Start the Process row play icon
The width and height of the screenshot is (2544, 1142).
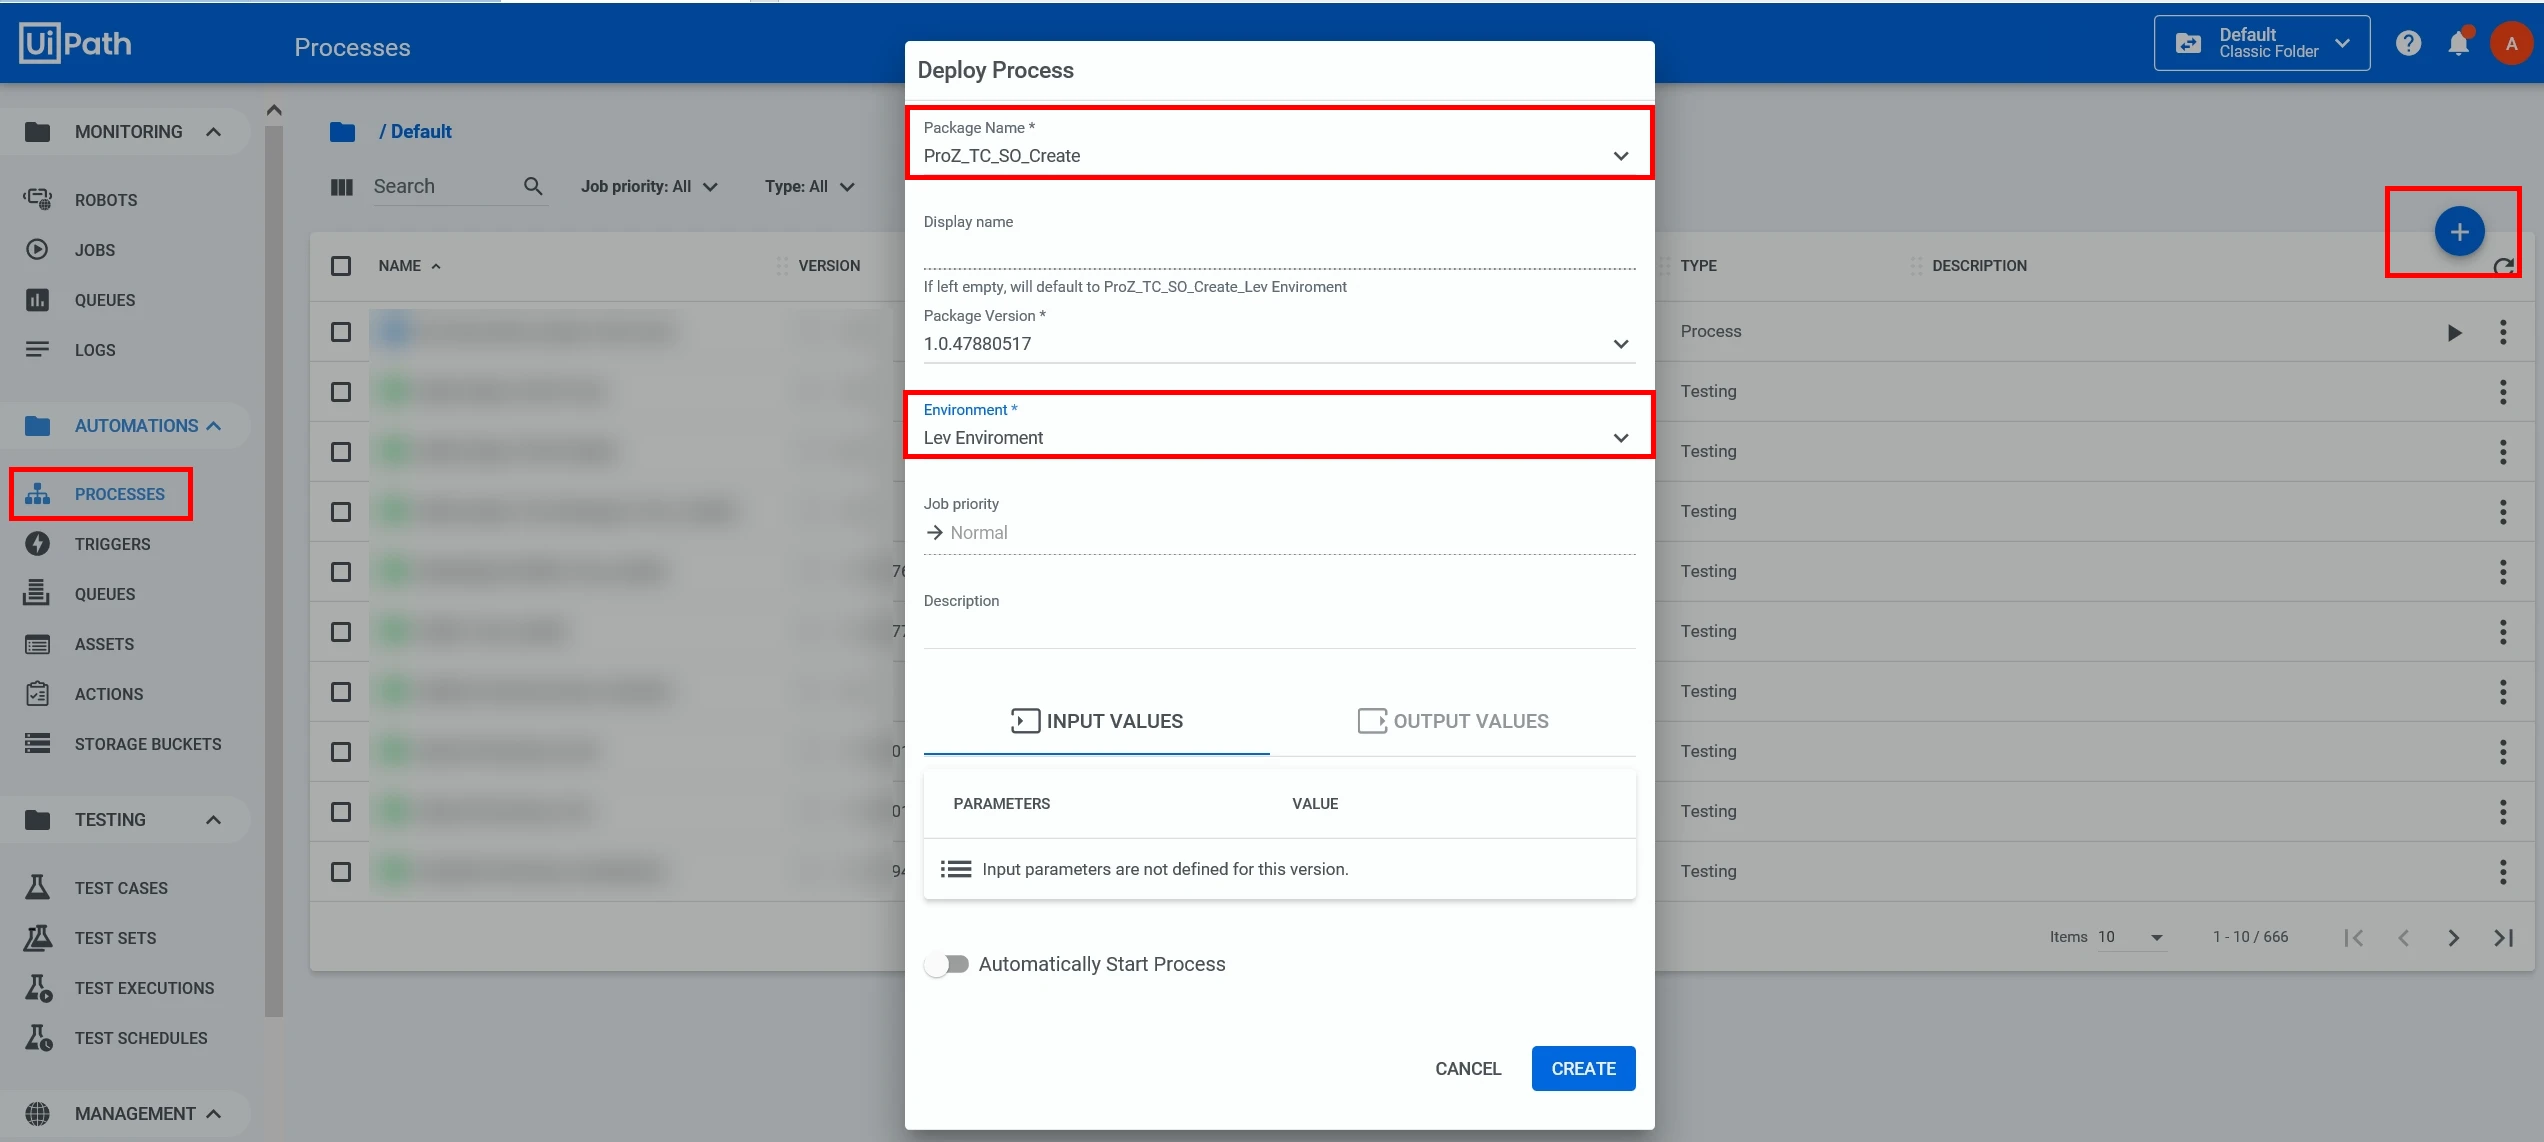coord(2454,332)
